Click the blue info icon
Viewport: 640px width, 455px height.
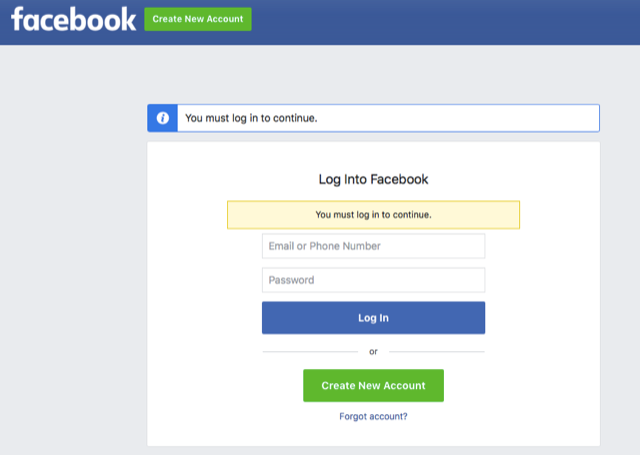(163, 118)
